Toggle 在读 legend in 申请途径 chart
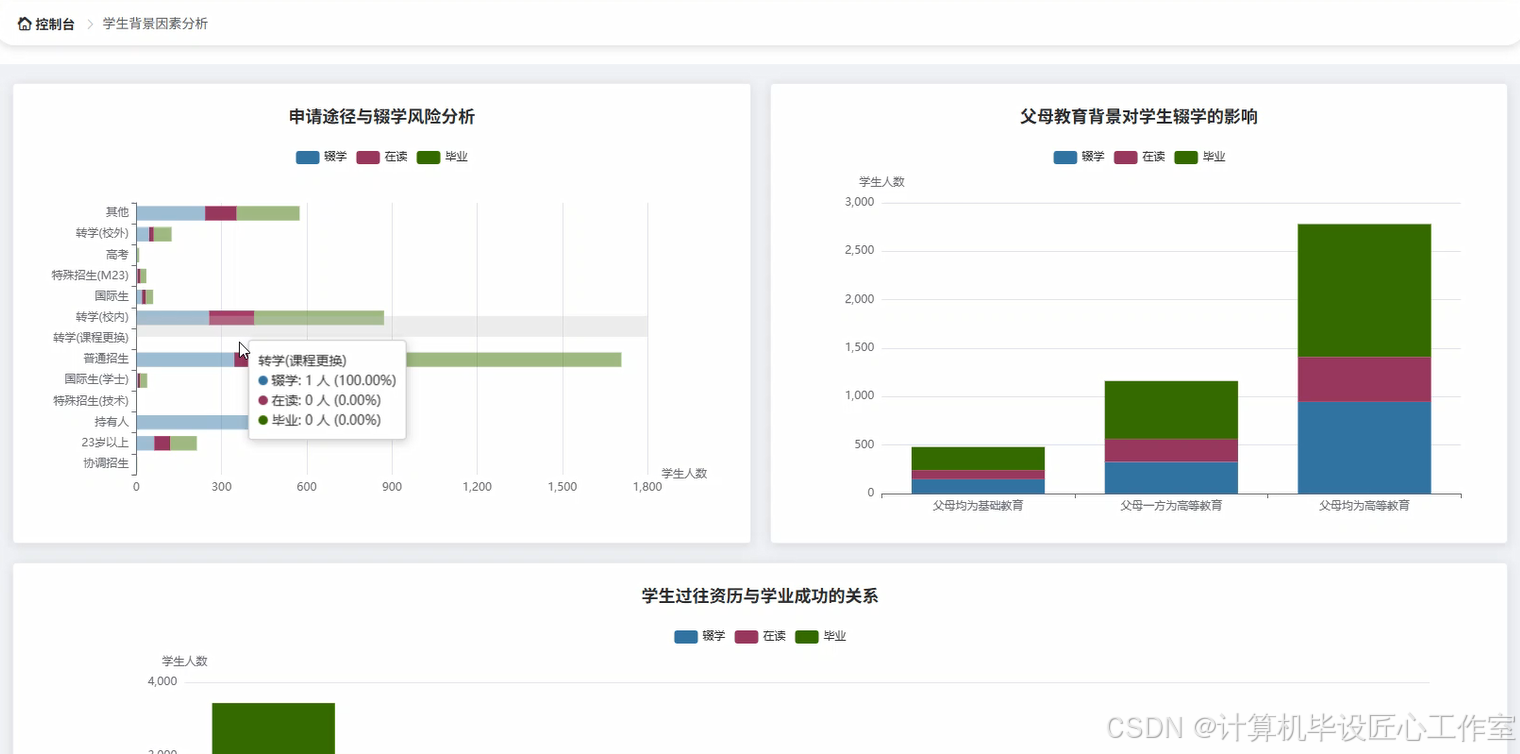Image resolution: width=1520 pixels, height=754 pixels. (x=381, y=157)
